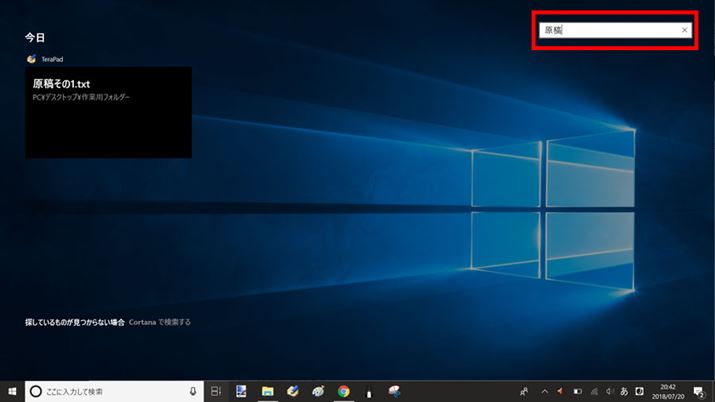This screenshot has width=715, height=402.
Task: Click the battery status icon
Action: [x=577, y=391]
